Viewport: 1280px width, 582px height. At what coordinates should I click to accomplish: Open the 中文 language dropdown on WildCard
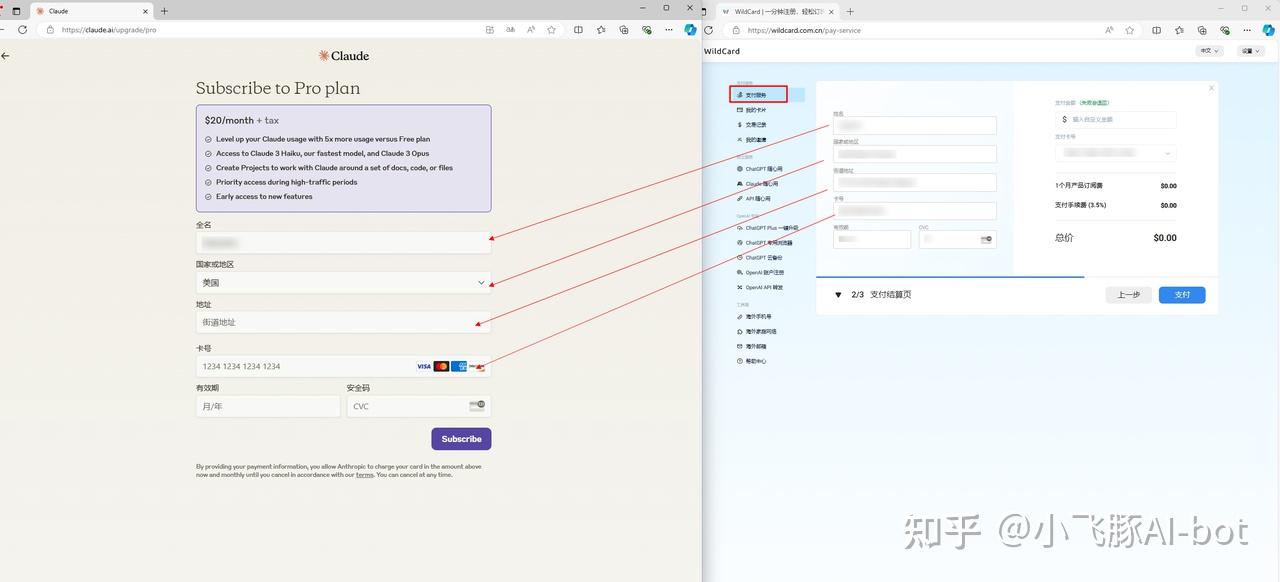point(1209,51)
